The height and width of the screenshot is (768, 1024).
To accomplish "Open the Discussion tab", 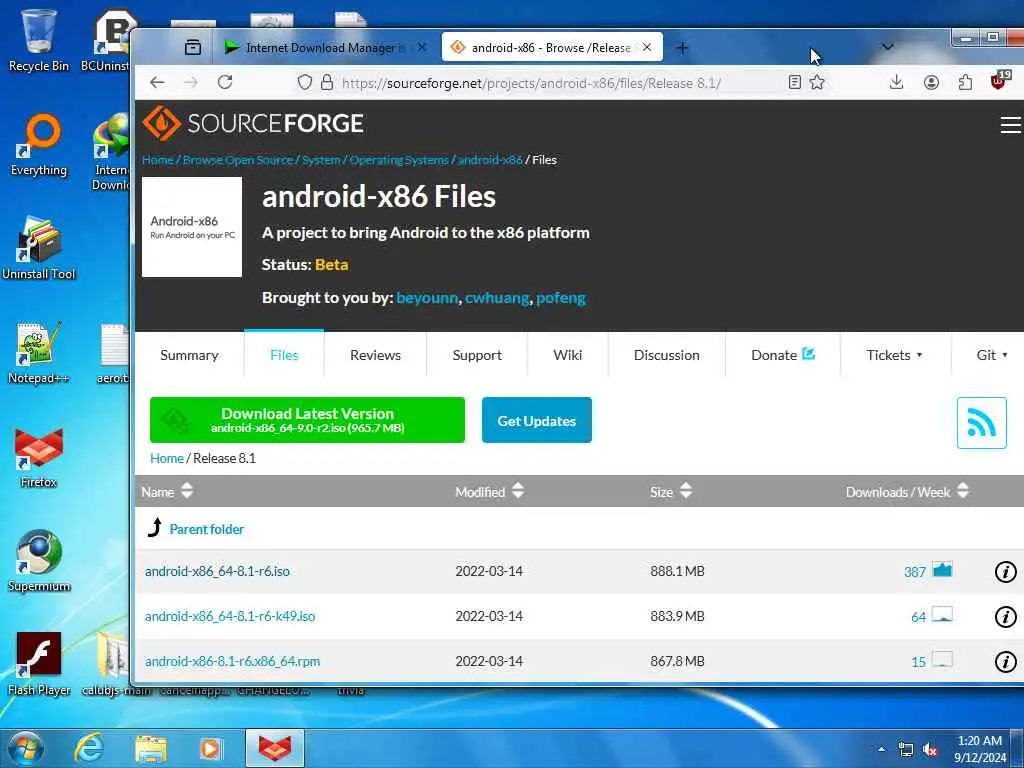I will [667, 355].
